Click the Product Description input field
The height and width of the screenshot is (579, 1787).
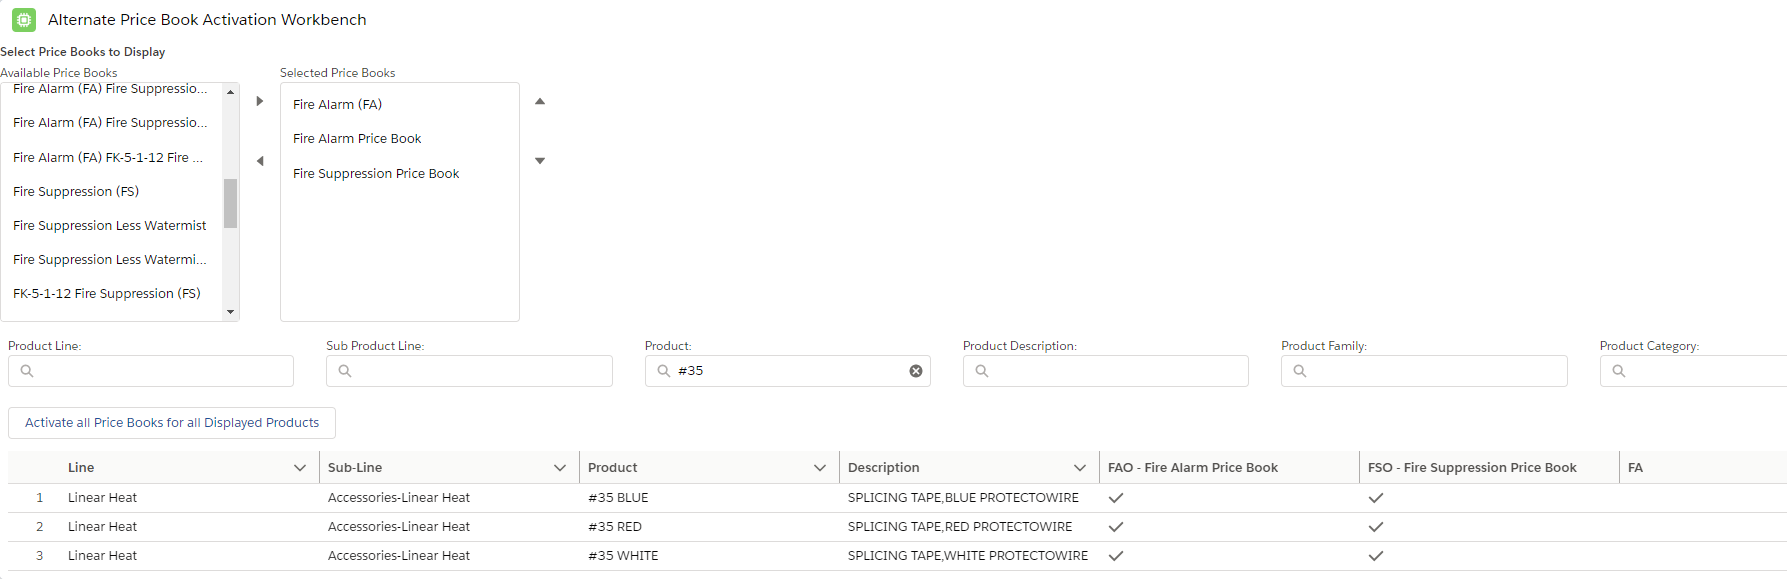point(1106,371)
